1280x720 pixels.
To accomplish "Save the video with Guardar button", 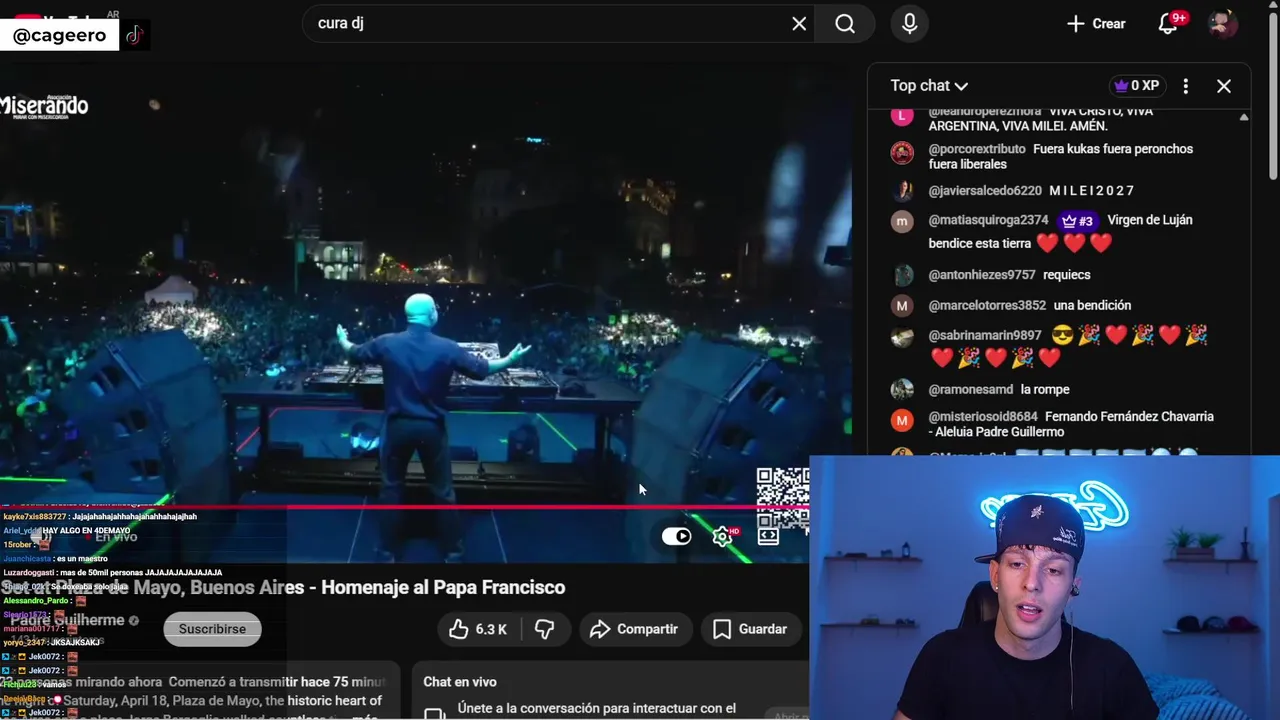I will (750, 629).
